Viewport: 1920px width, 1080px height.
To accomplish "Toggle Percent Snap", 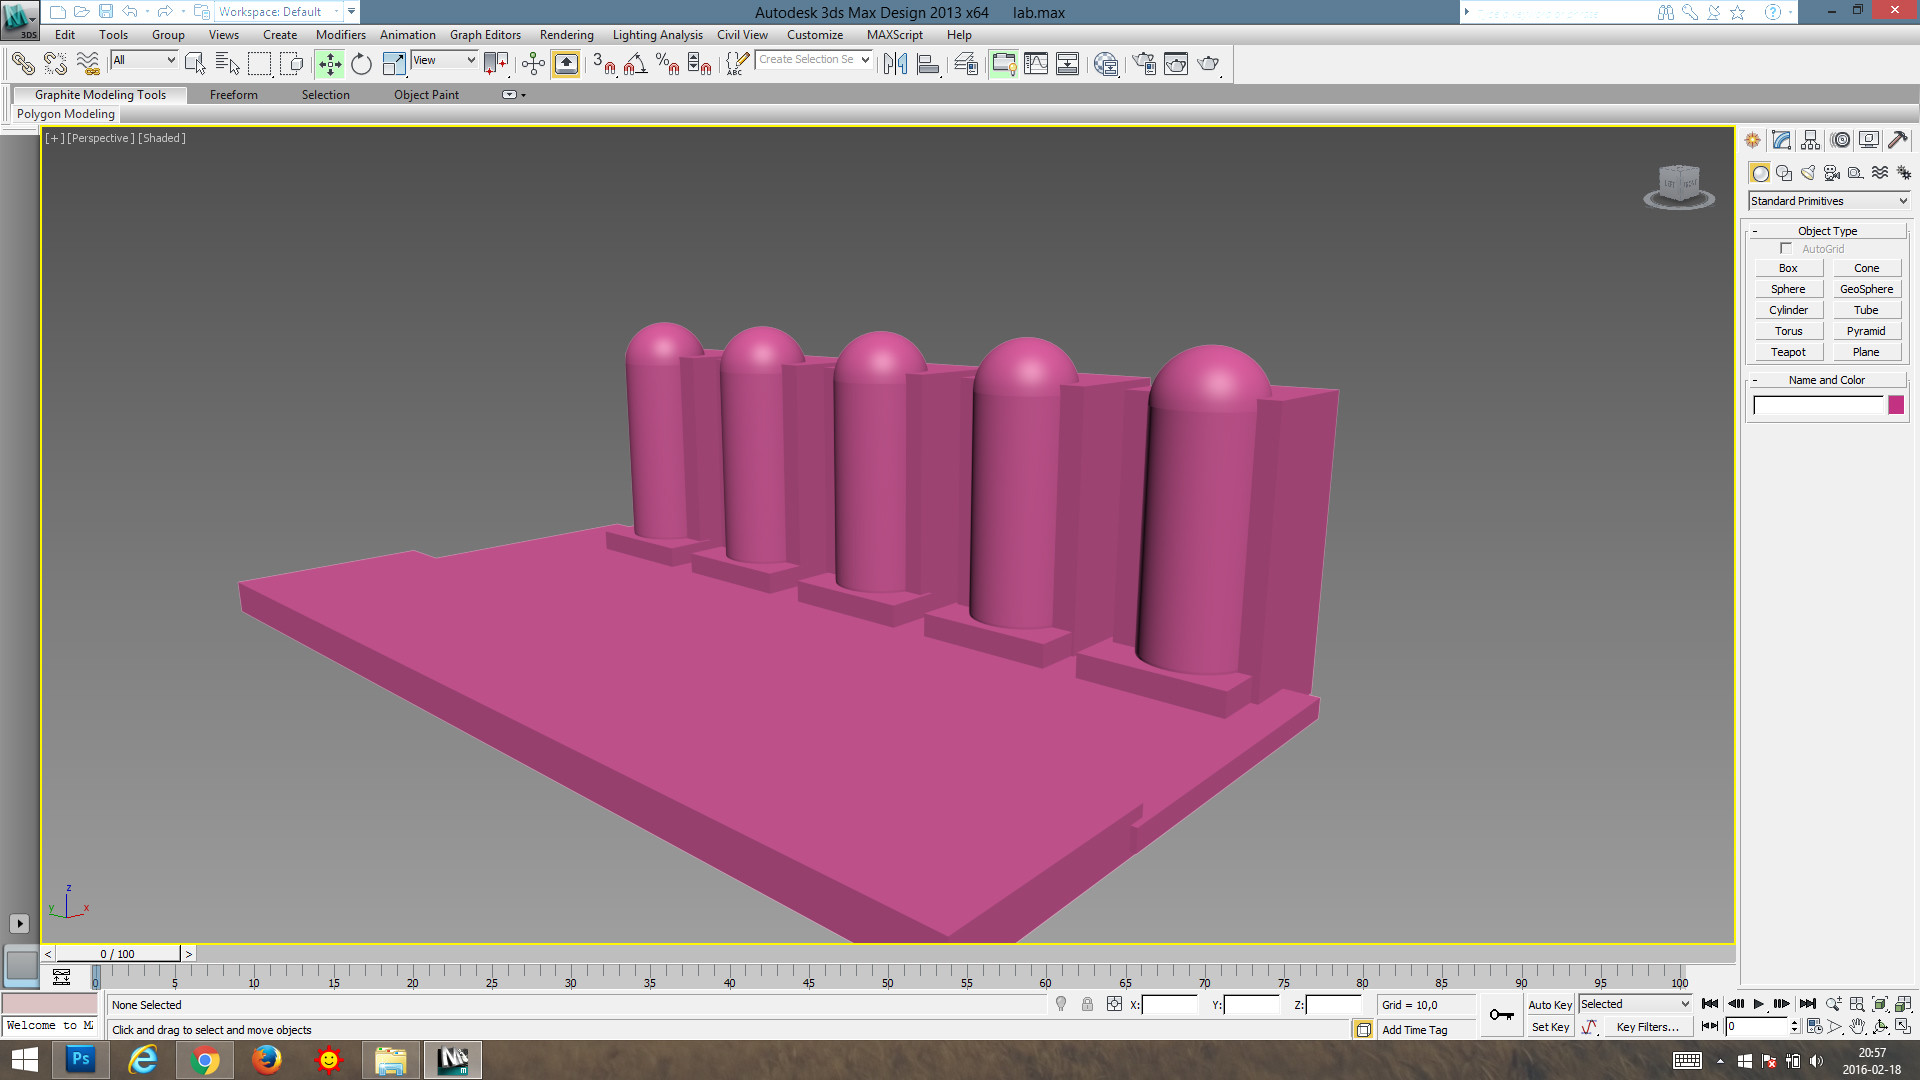I will point(668,64).
